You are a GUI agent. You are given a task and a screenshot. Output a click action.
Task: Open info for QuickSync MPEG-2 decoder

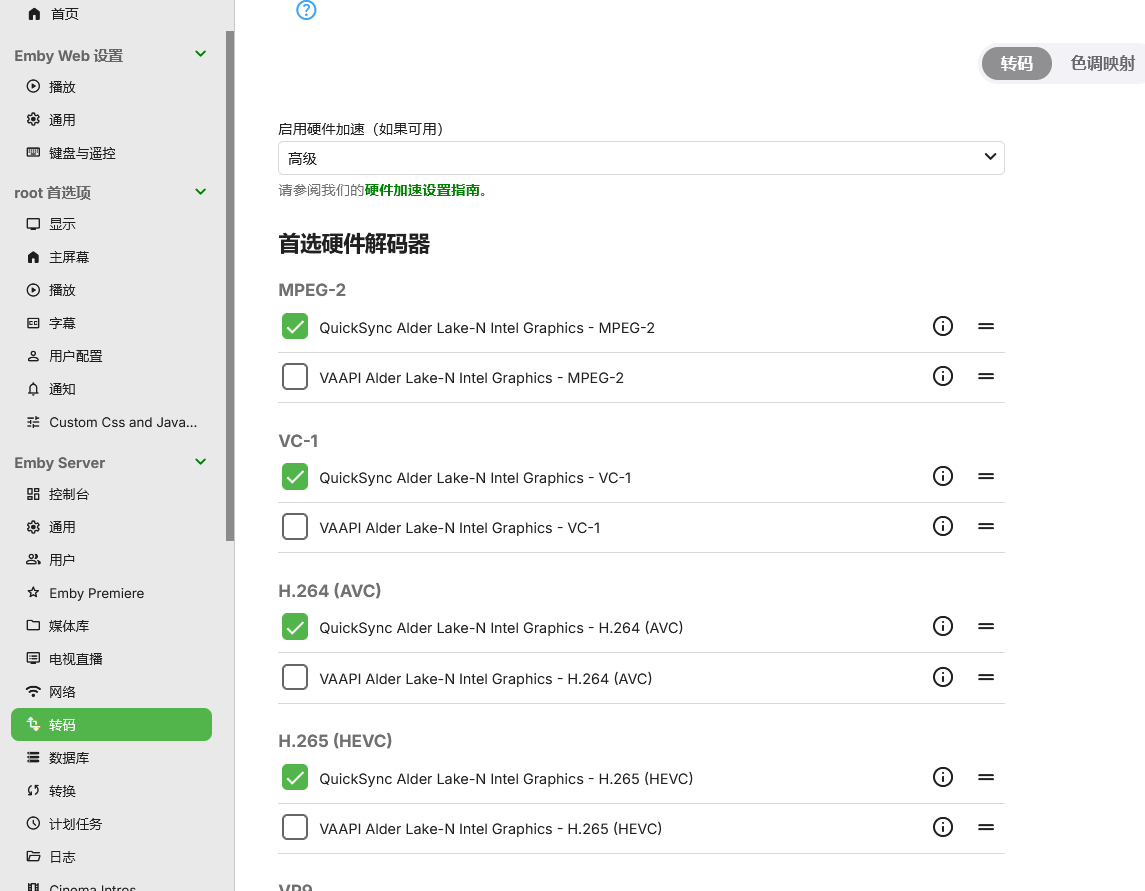[x=942, y=326]
